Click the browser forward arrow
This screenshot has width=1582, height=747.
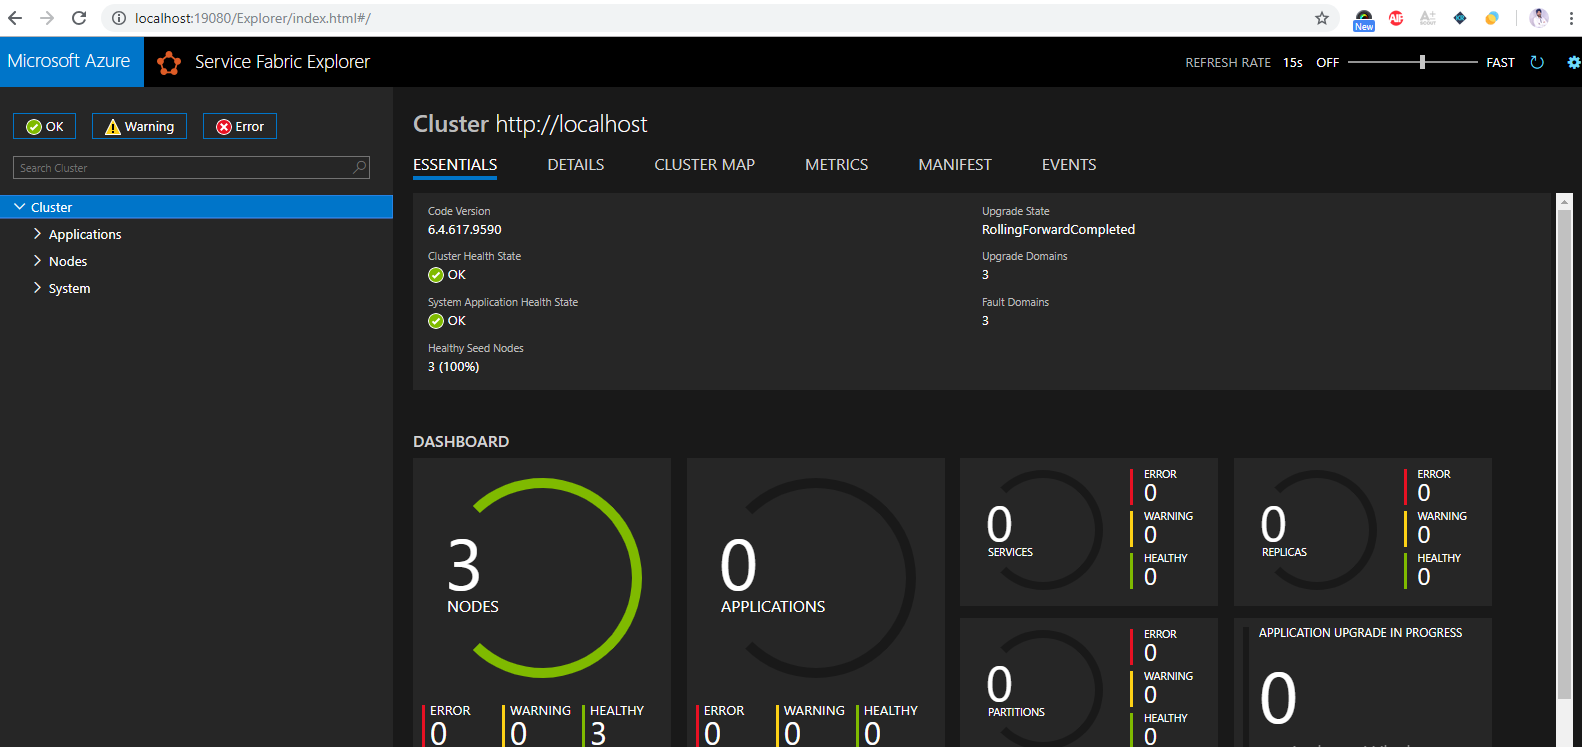47,18
